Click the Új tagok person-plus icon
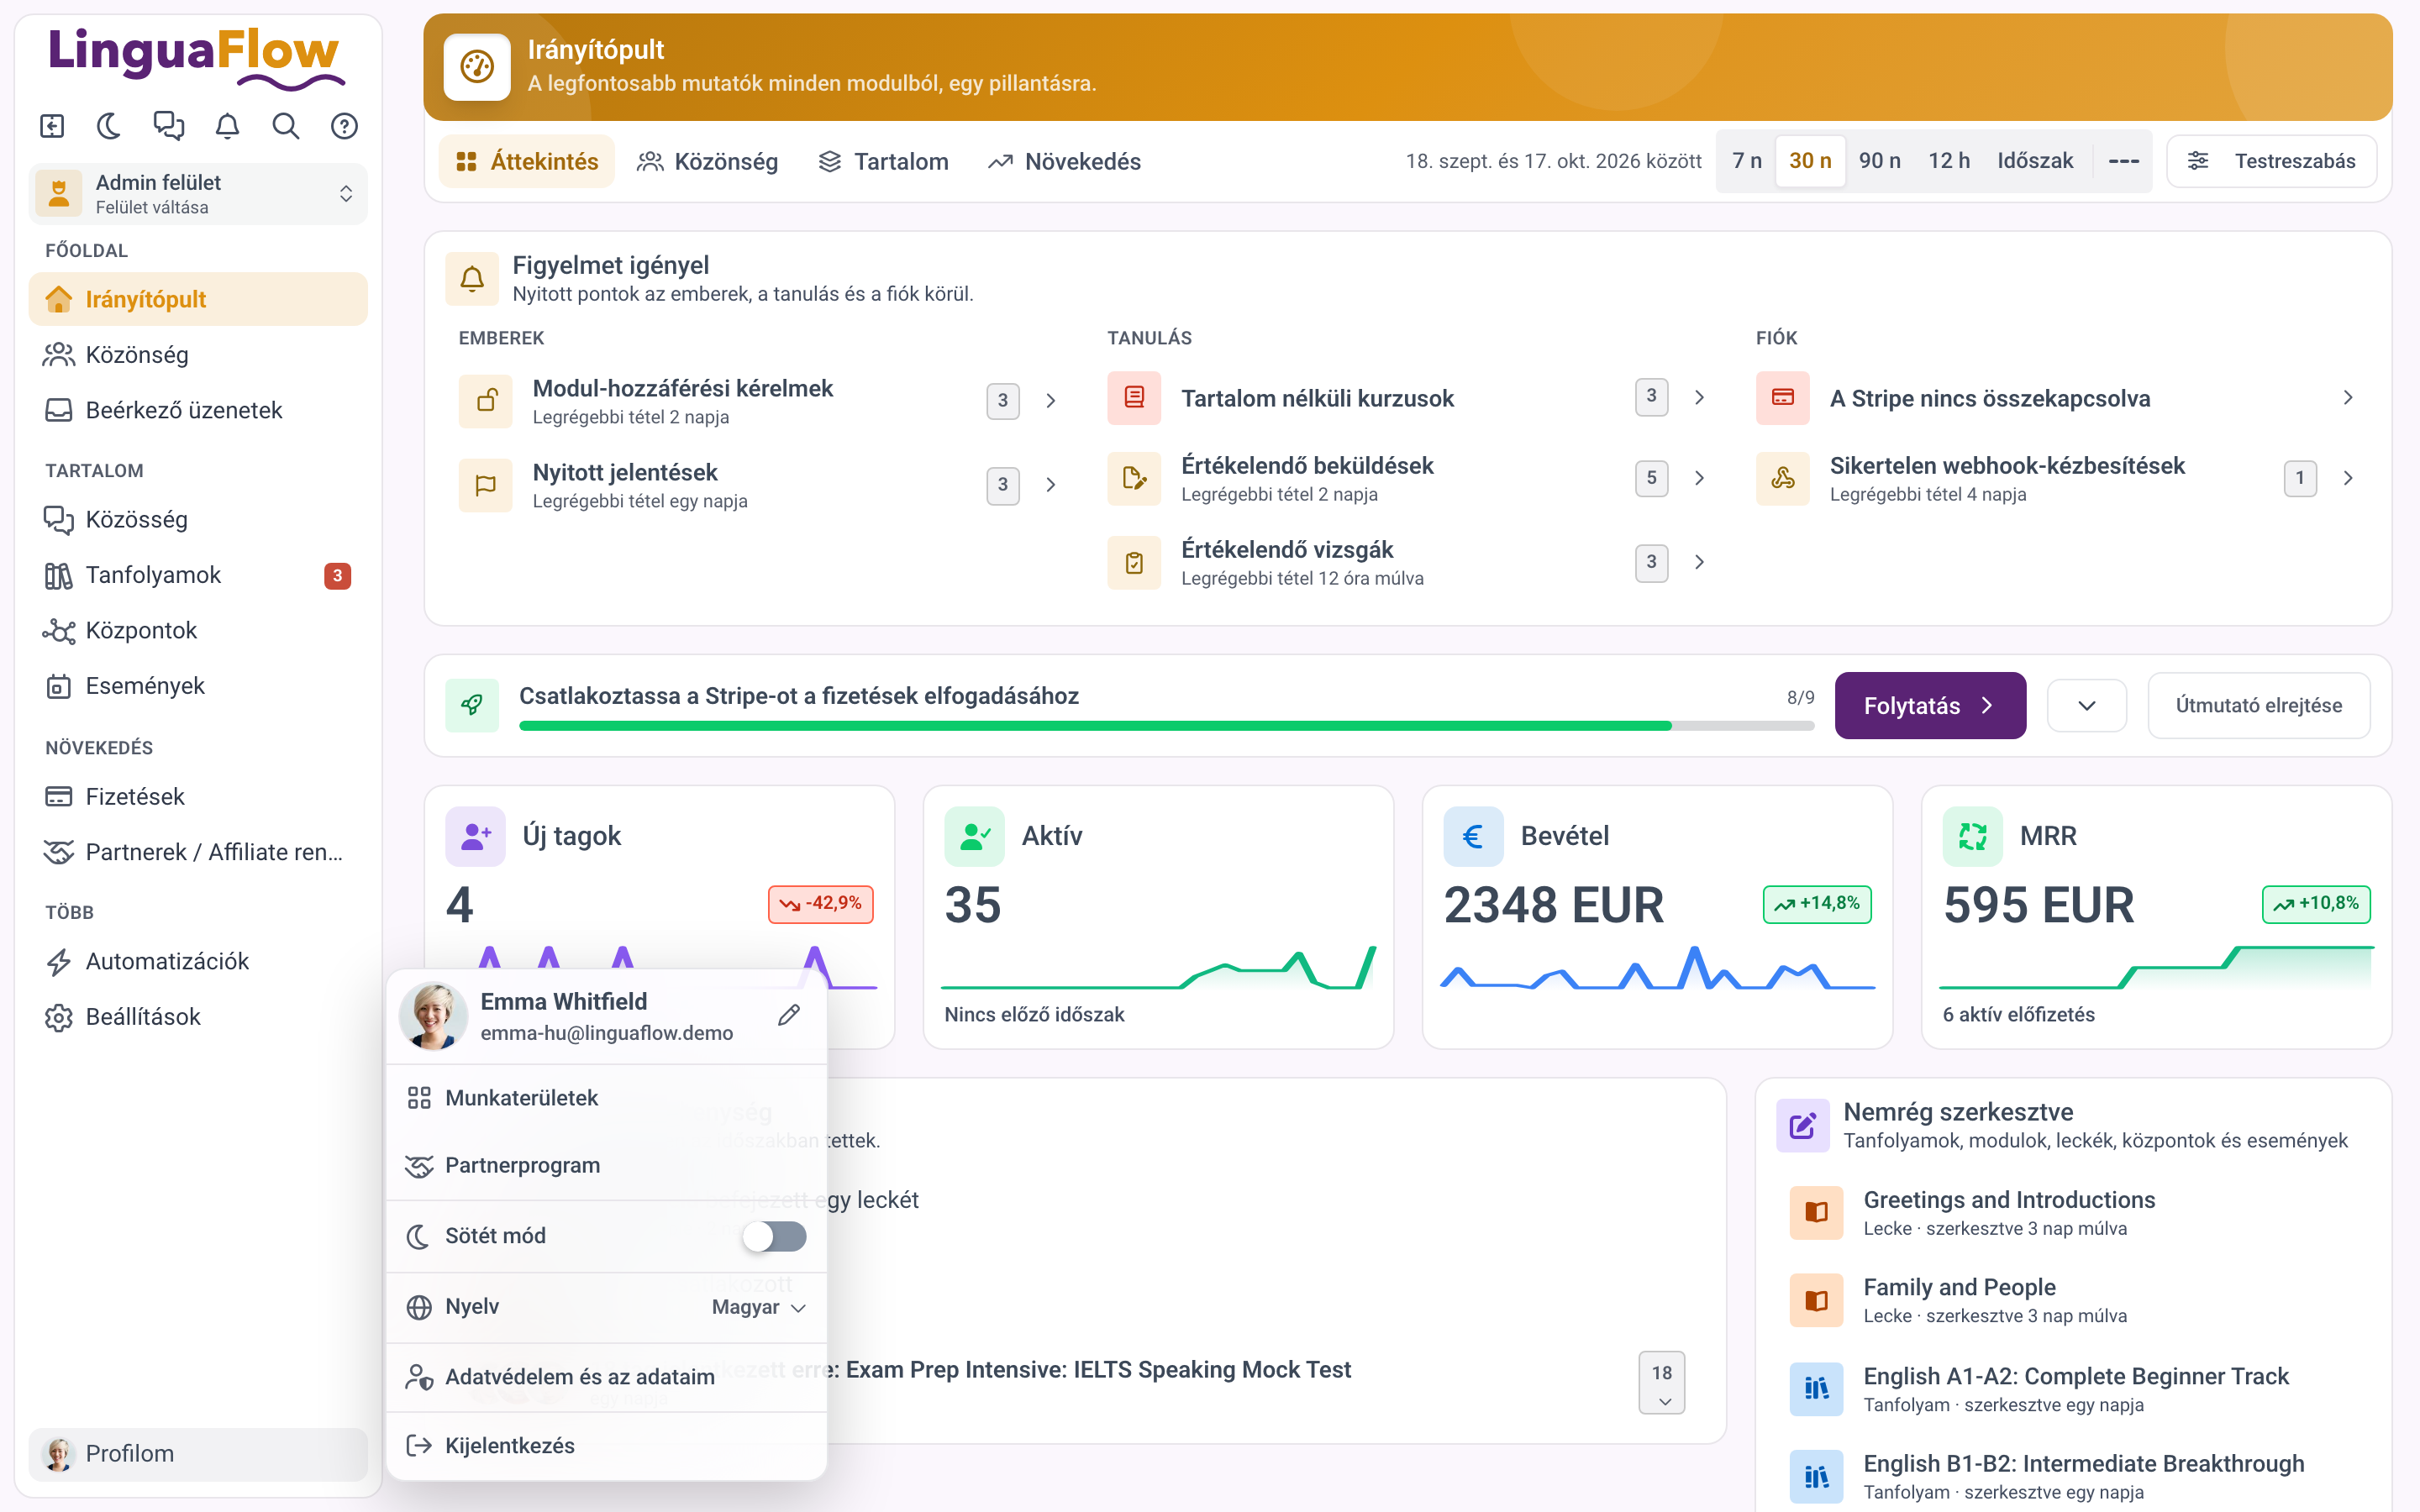The height and width of the screenshot is (1512, 2420). 475,836
